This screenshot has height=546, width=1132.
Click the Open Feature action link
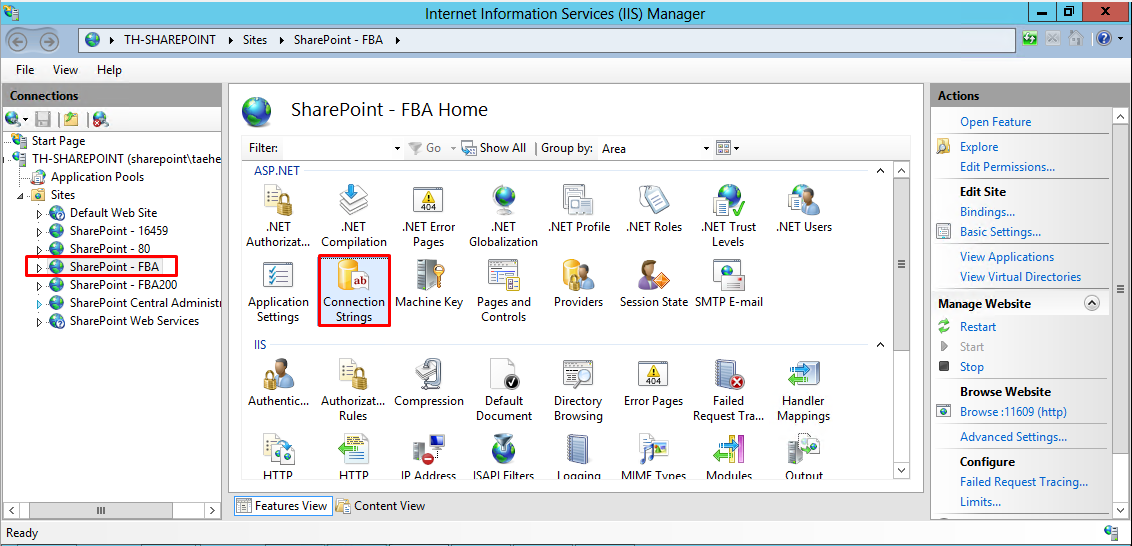point(996,122)
